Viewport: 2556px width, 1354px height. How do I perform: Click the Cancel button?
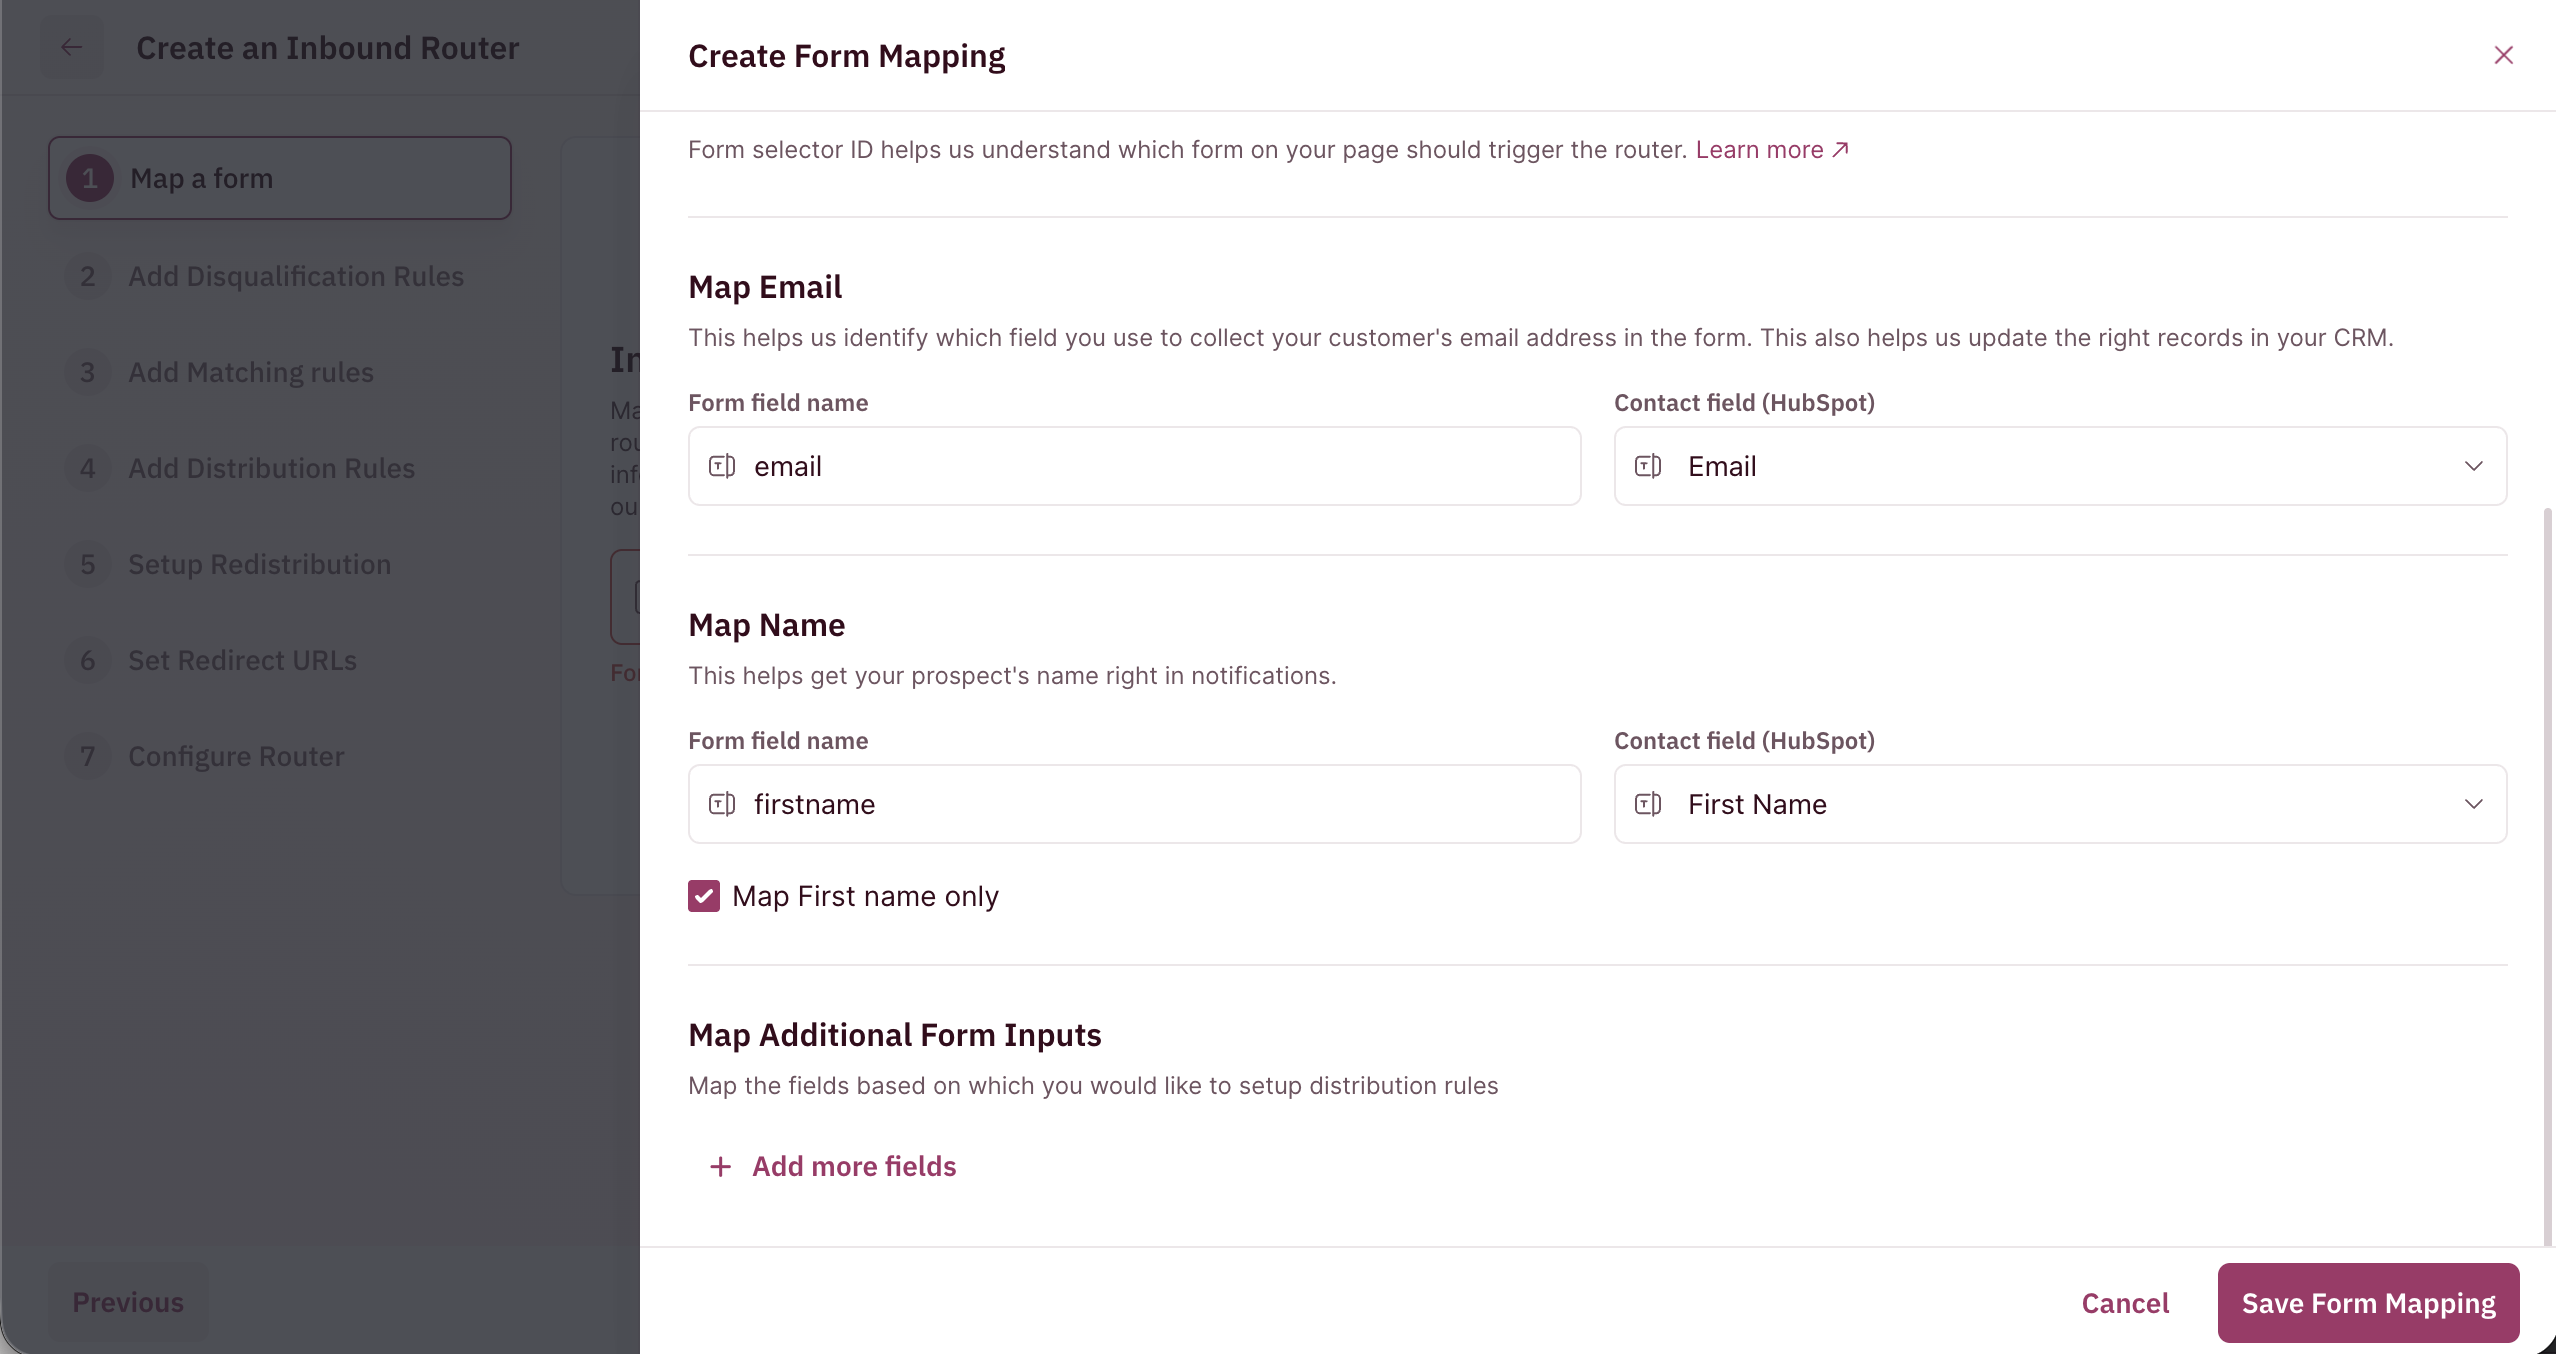tap(2125, 1303)
